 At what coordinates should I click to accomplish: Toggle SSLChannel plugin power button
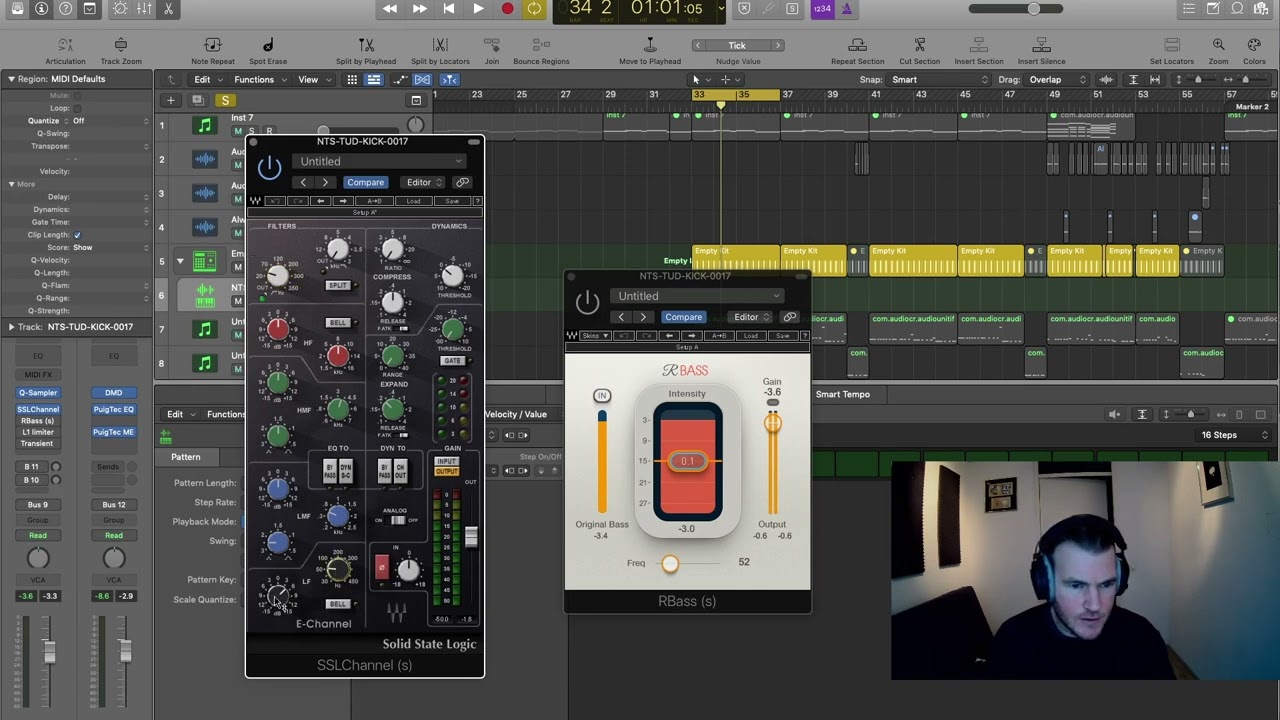point(269,168)
